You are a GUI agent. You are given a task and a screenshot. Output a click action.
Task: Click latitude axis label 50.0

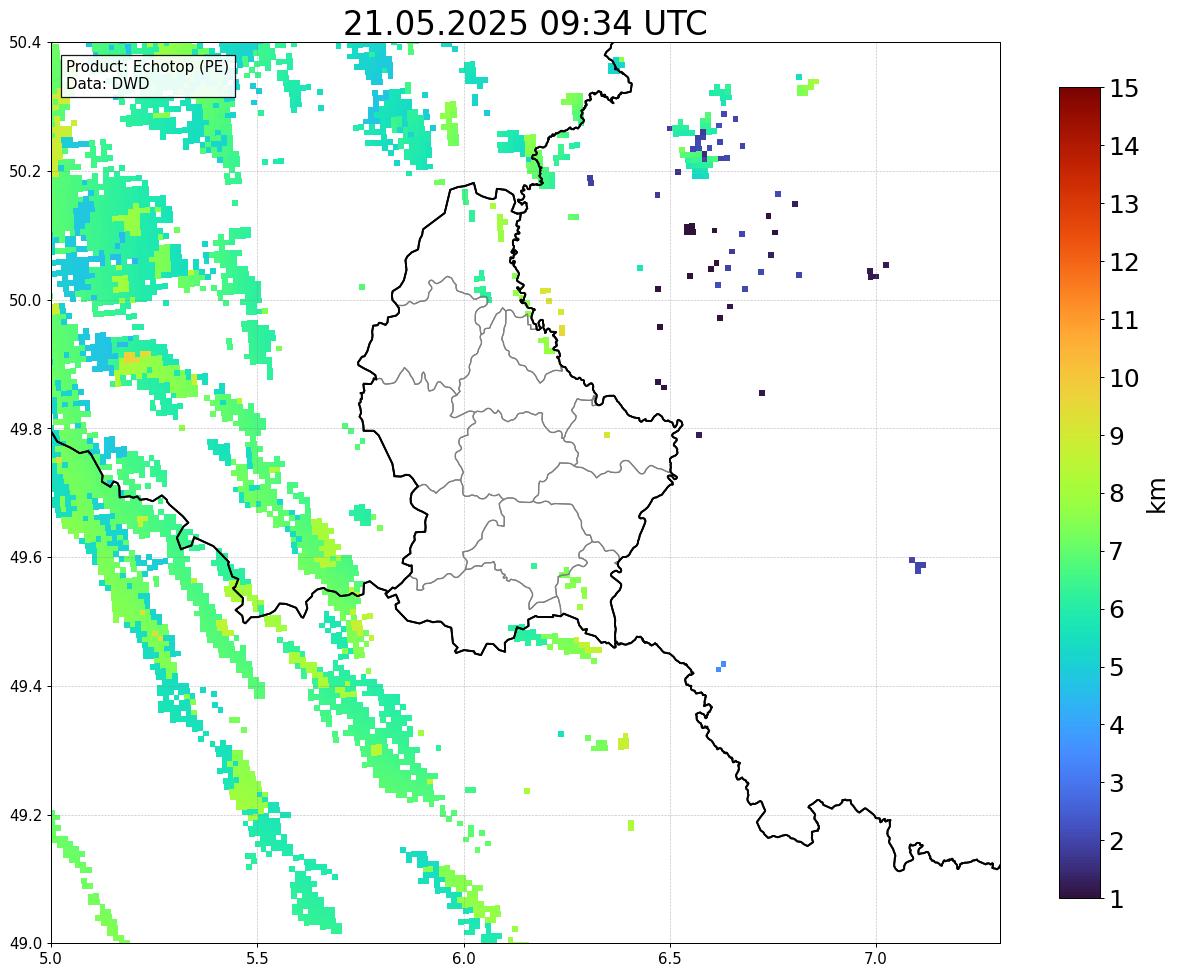24,301
